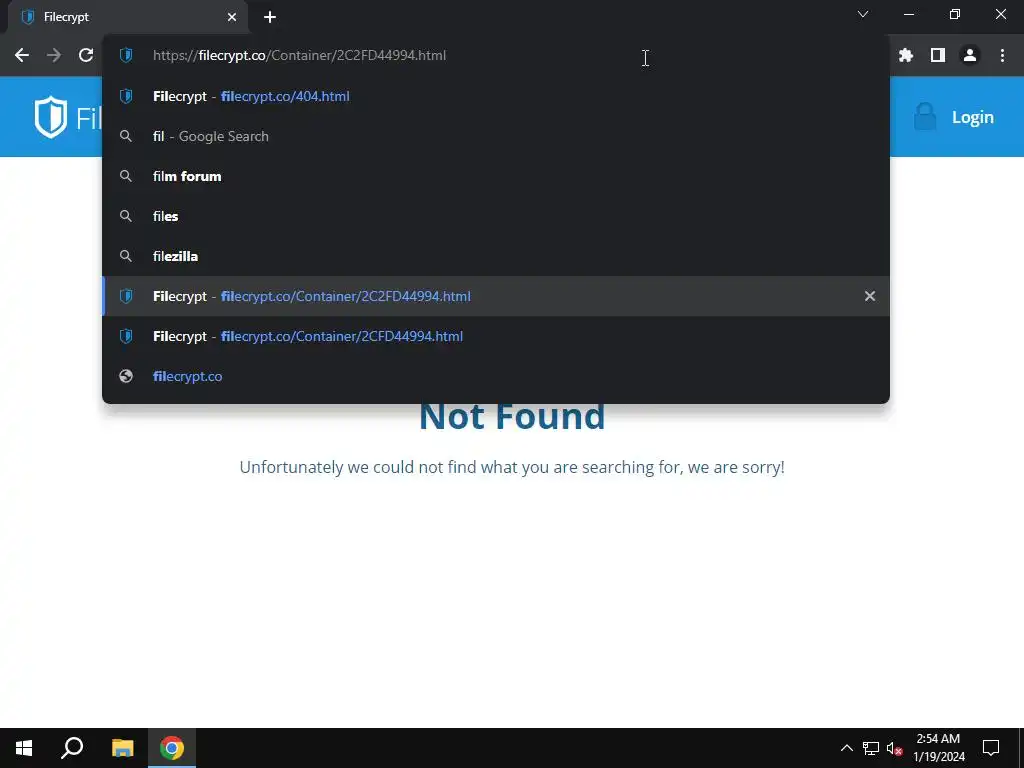
Task: Open Windows taskbar search
Action: (x=72, y=748)
